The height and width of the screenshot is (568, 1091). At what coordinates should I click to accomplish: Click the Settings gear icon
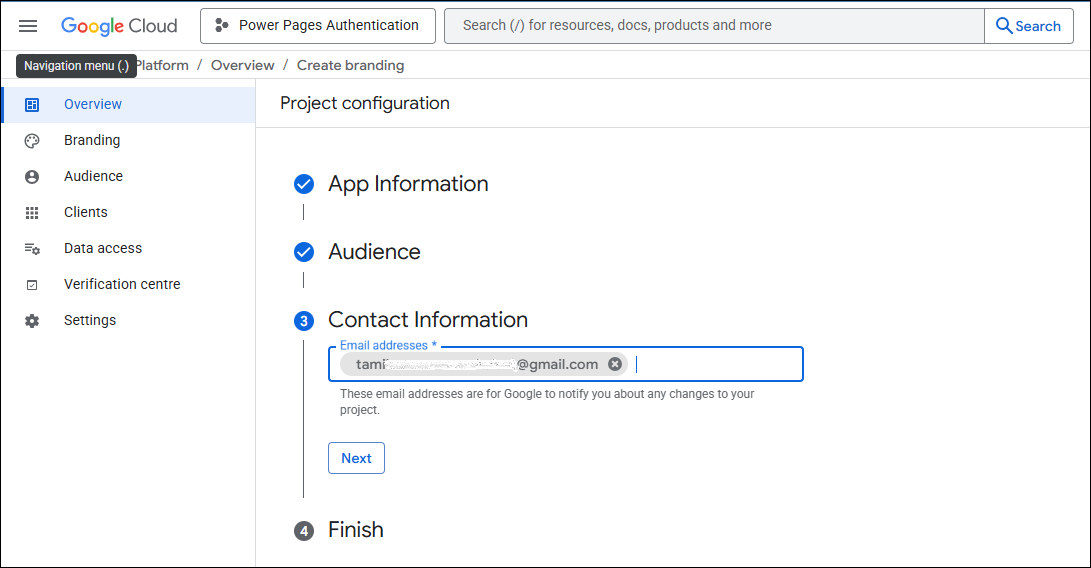click(32, 321)
